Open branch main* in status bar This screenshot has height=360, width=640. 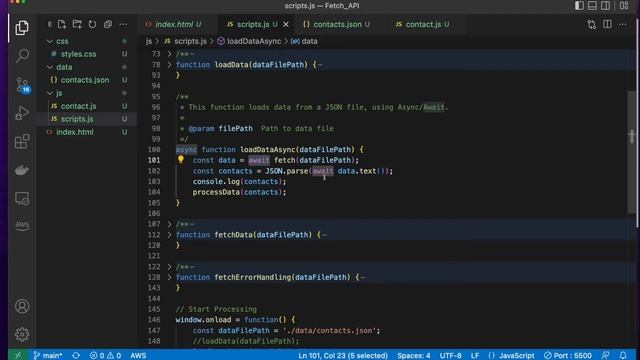(47, 355)
